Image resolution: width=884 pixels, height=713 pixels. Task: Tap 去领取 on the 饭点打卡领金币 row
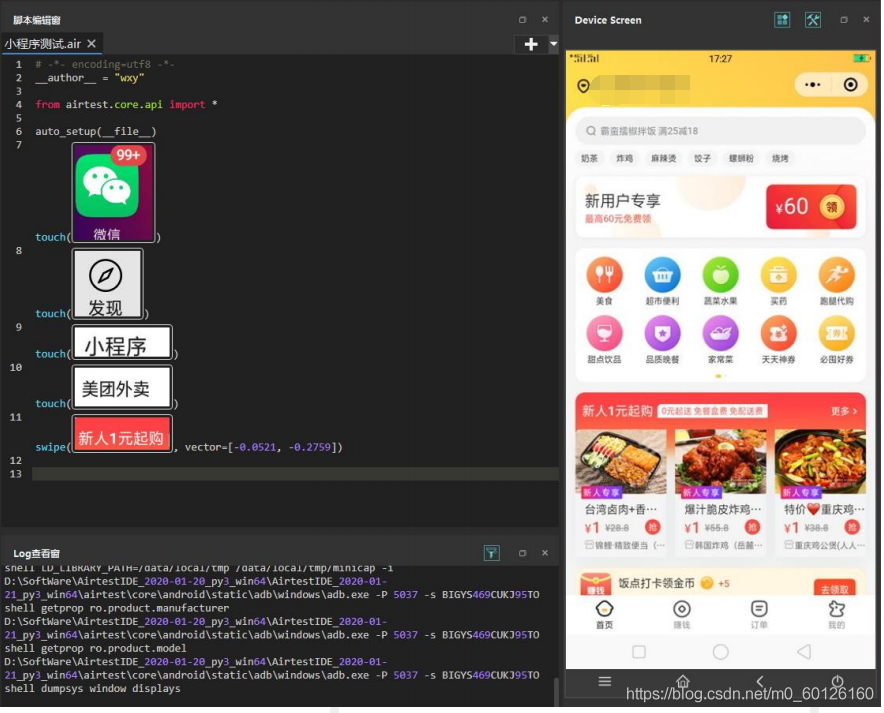pos(834,588)
